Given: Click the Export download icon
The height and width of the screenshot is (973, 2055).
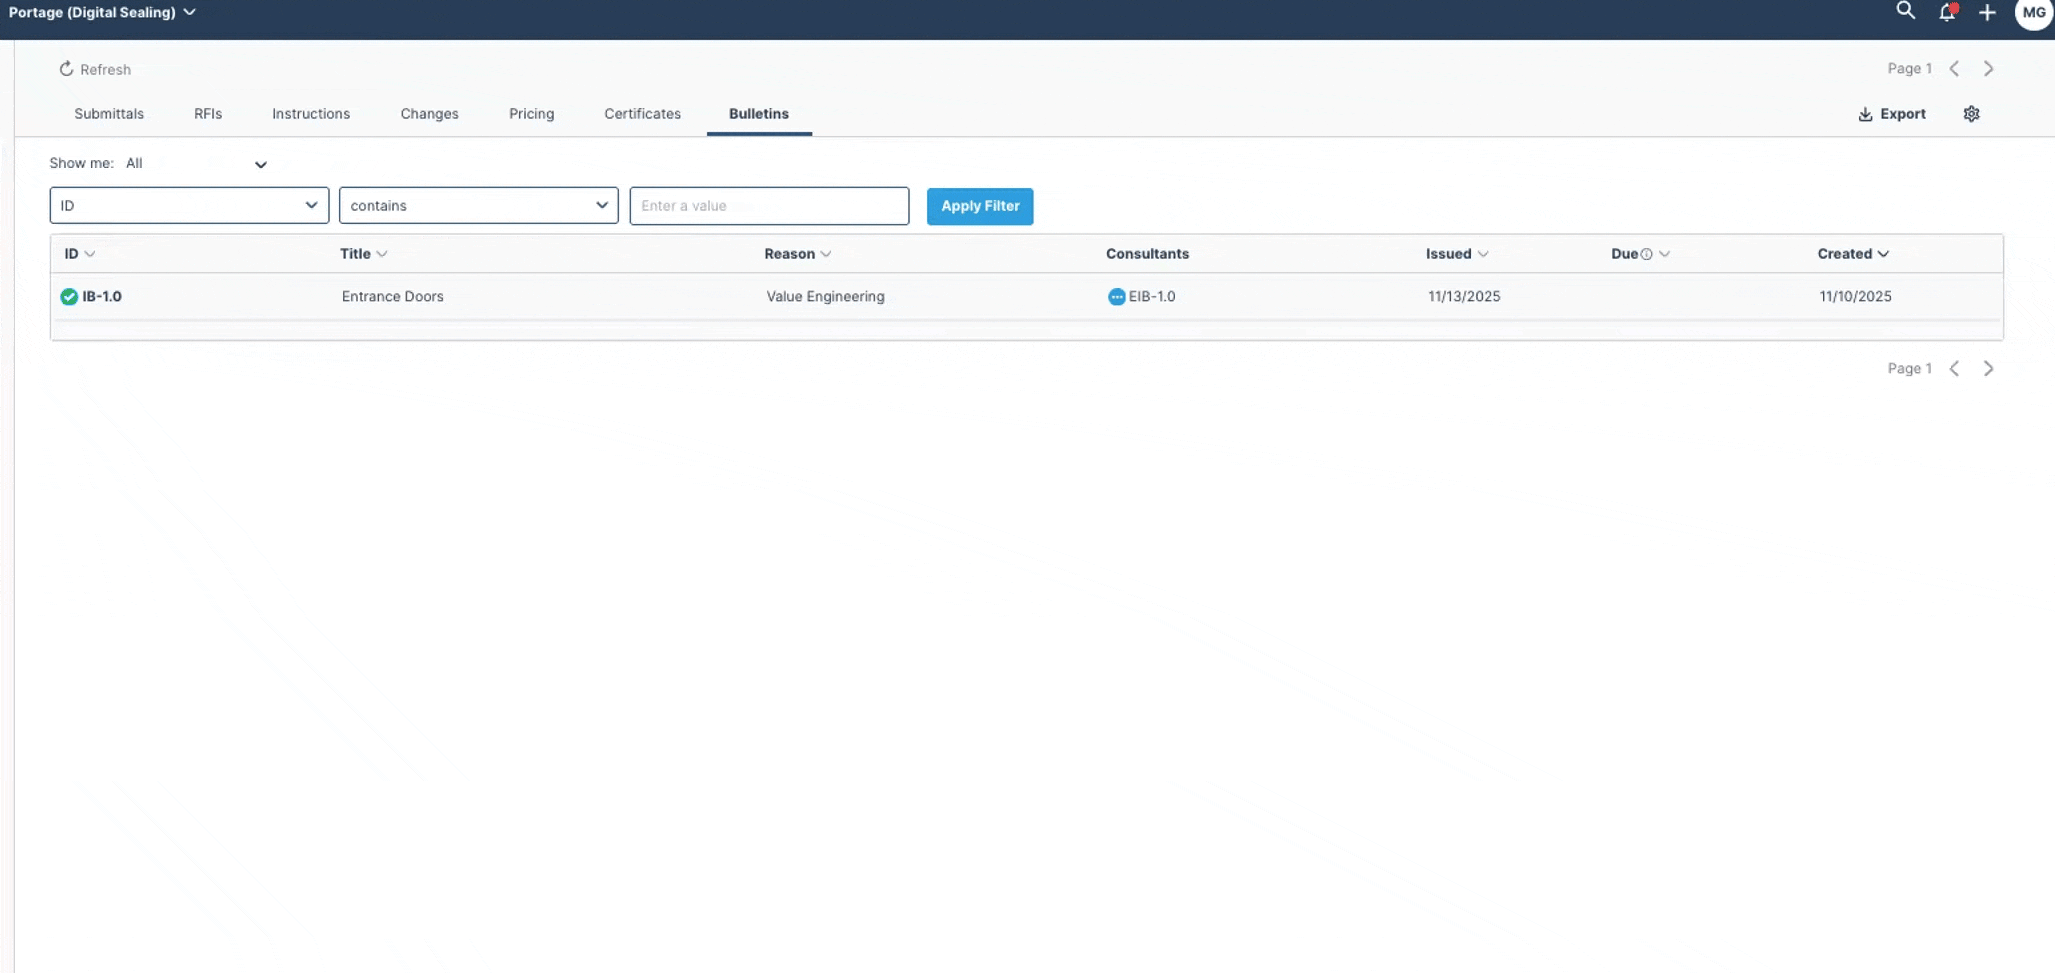Looking at the screenshot, I should [x=1865, y=114].
